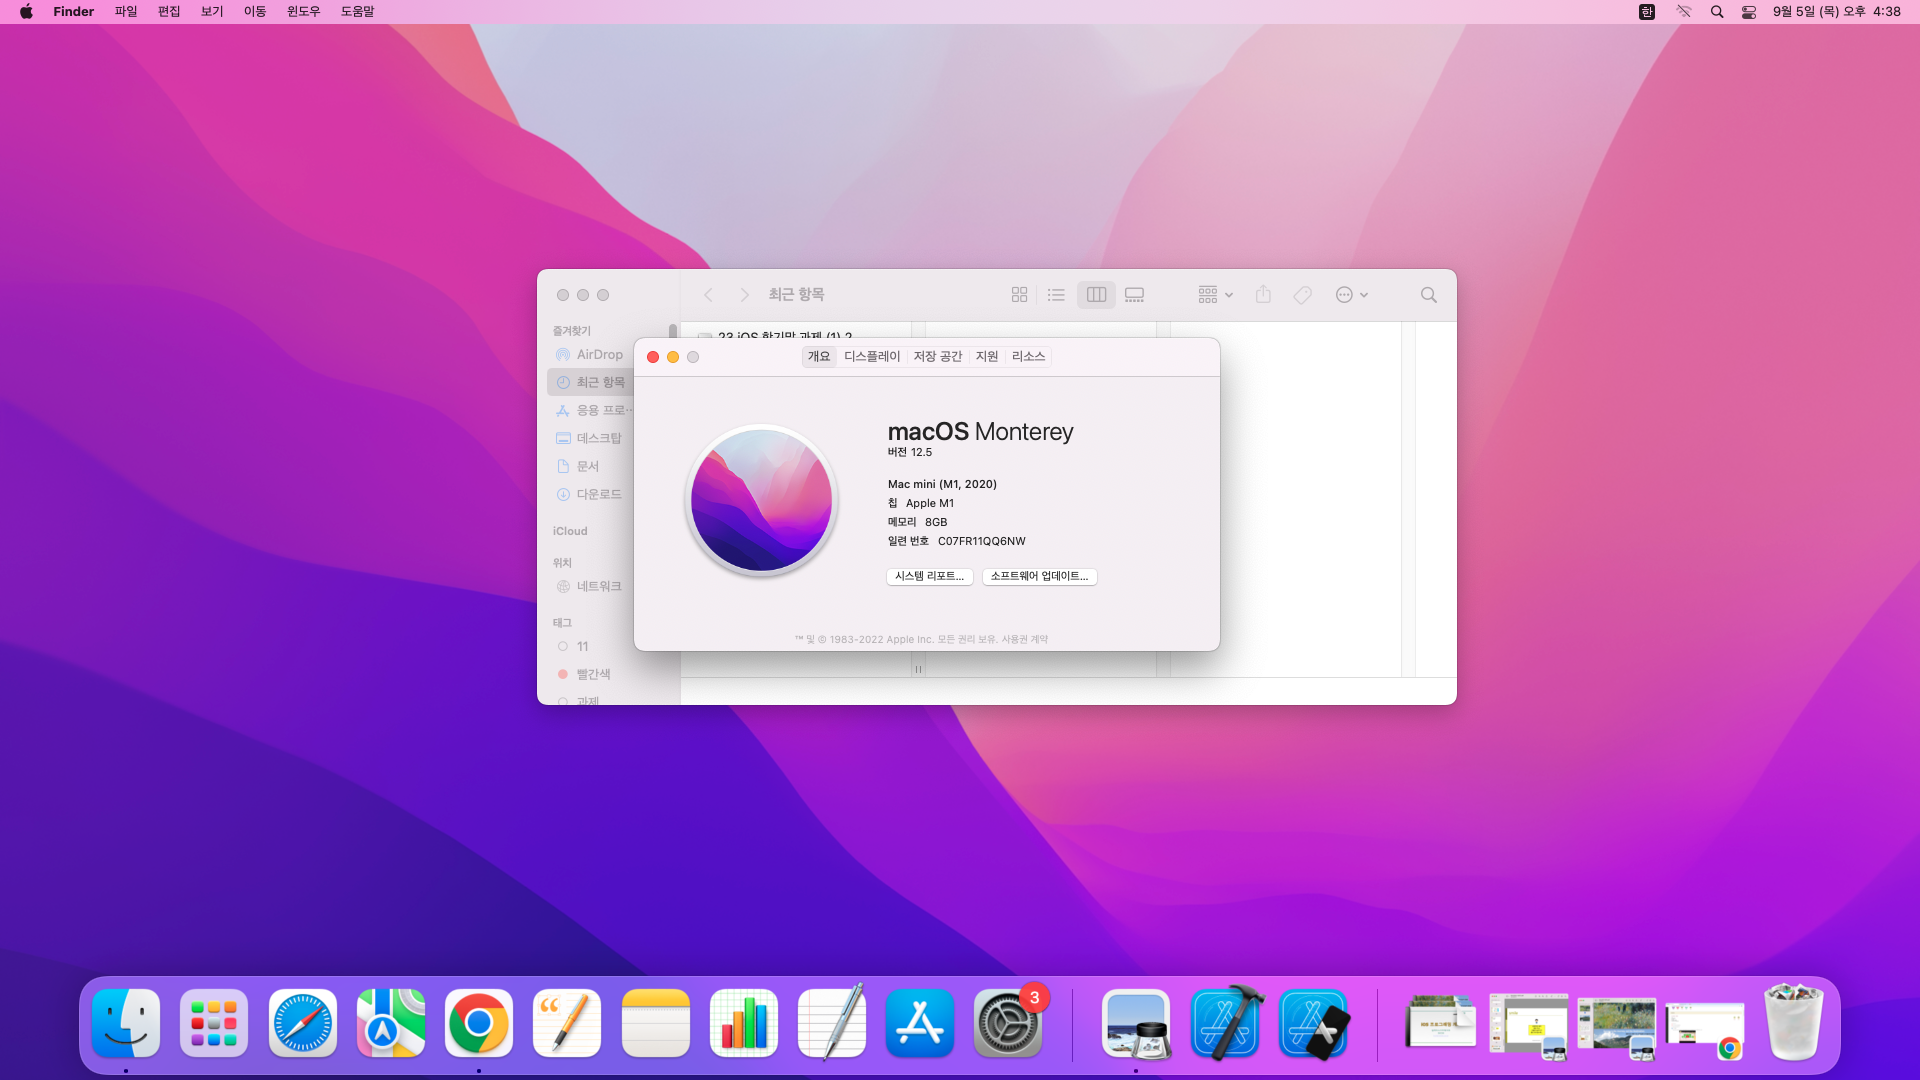Viewport: 1920px width, 1080px height.
Task: Select 응용 프로그램 in Finder sidebar
Action: pyautogui.click(x=590, y=411)
